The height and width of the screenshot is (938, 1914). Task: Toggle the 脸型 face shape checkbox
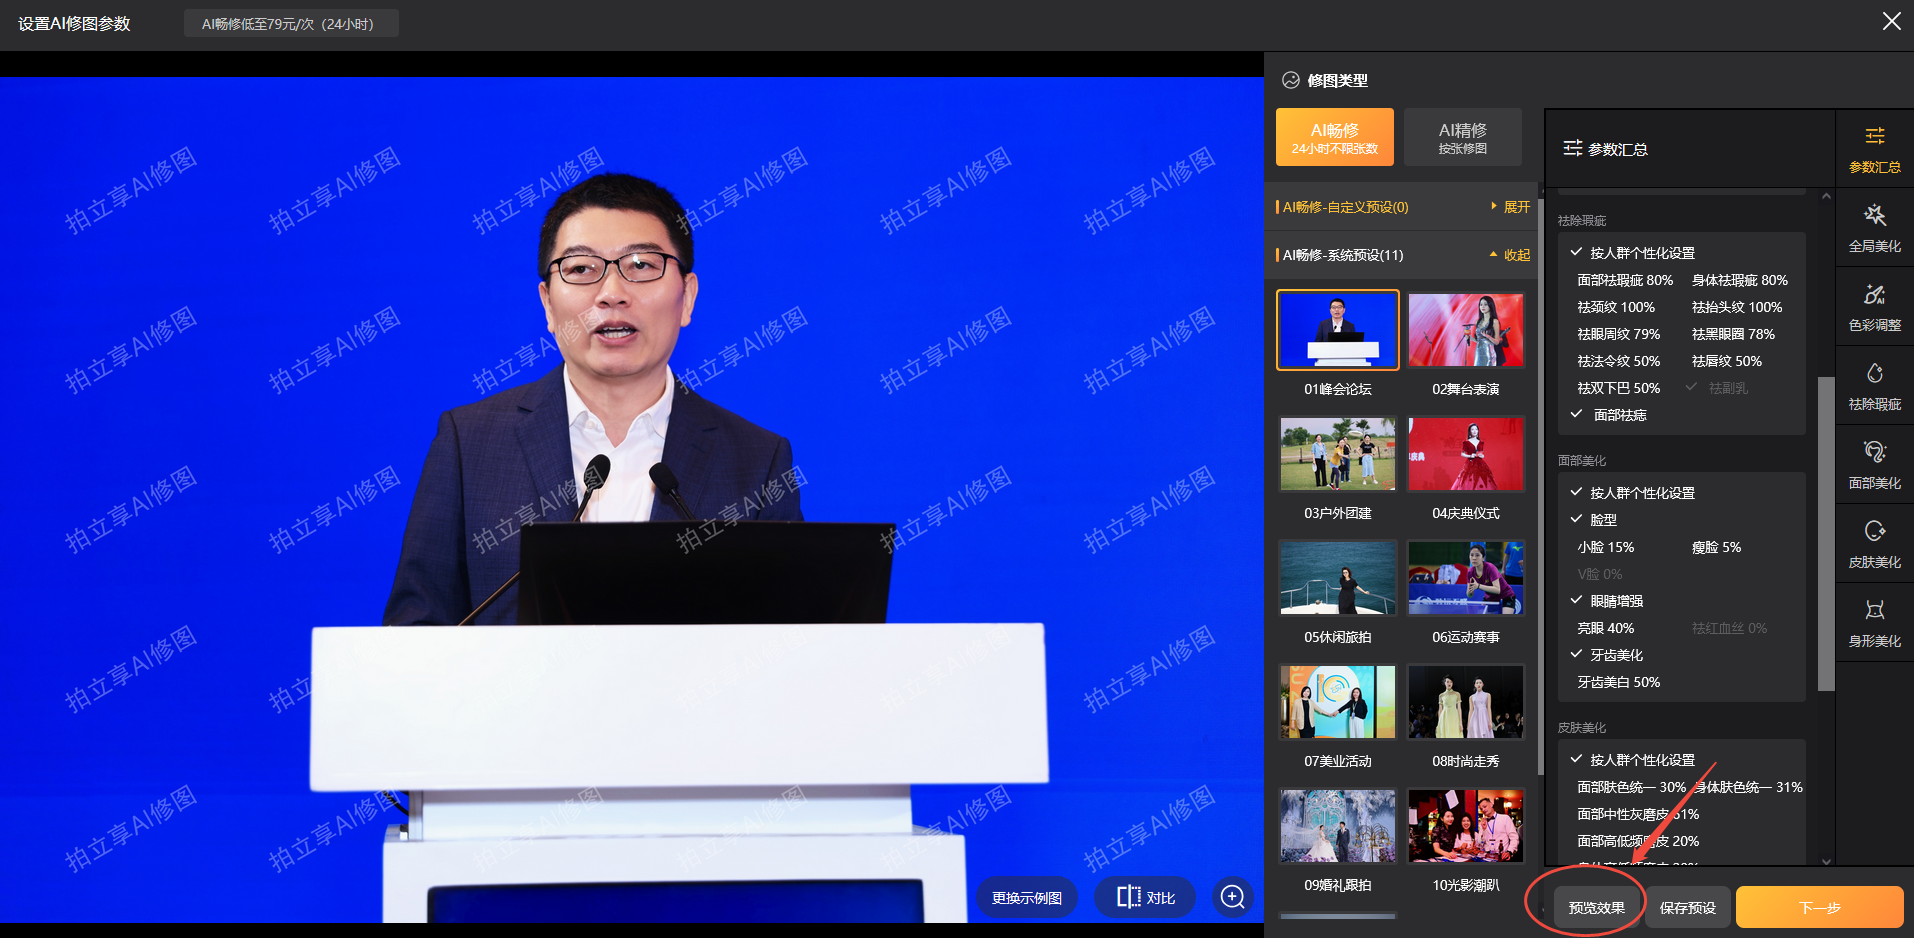click(x=1577, y=520)
